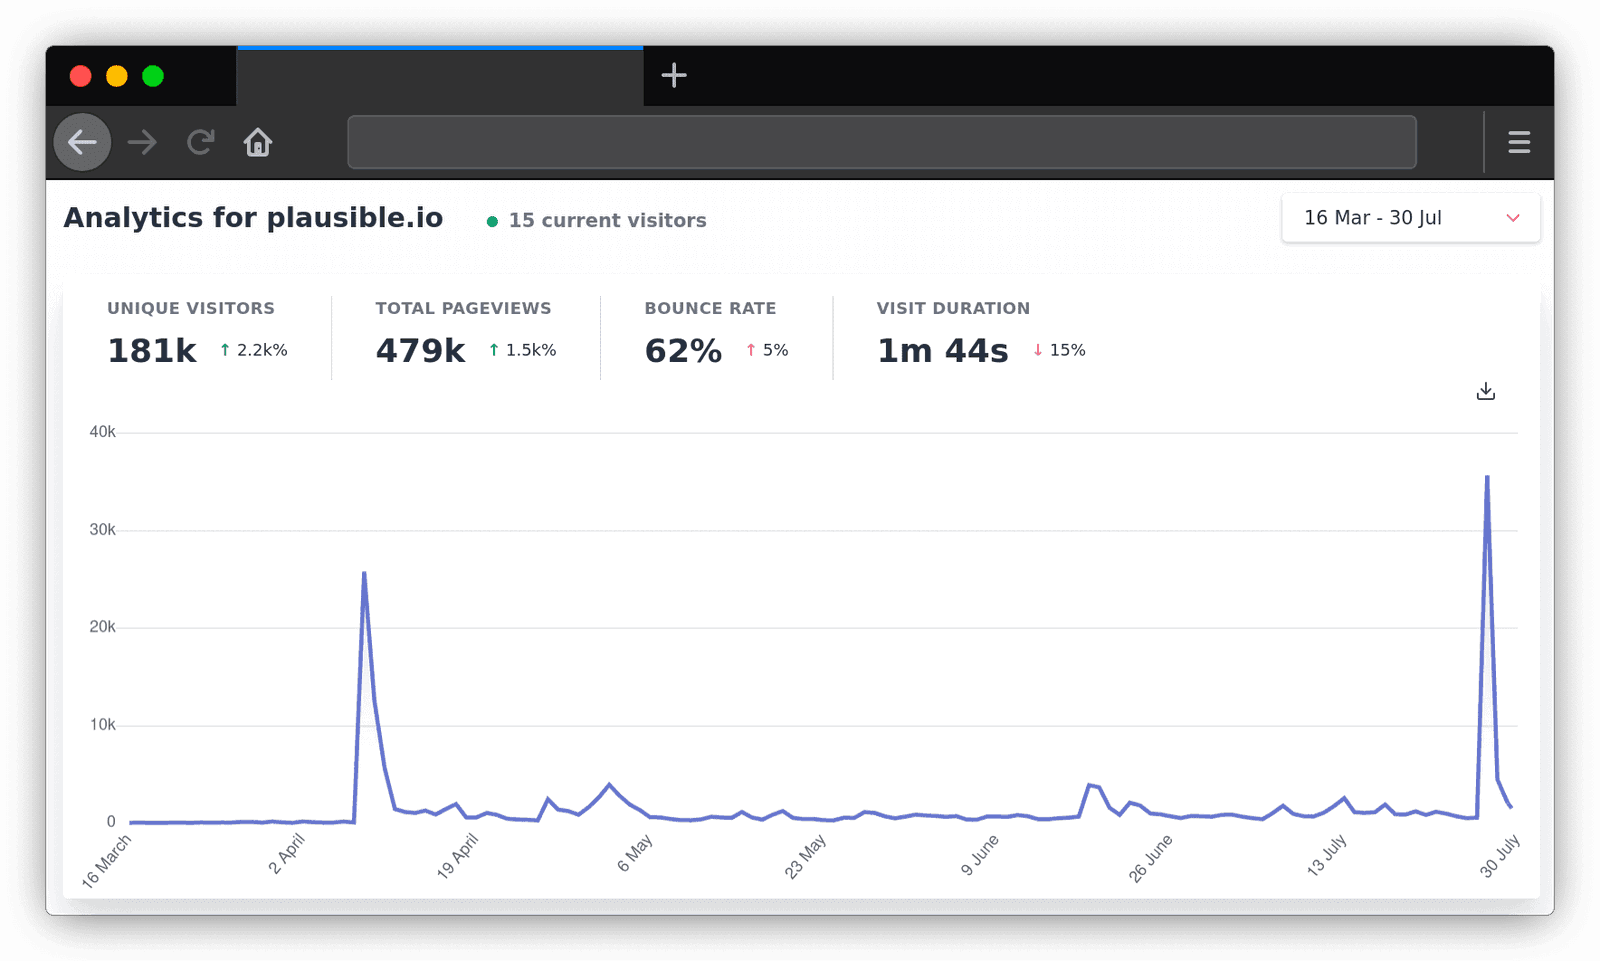
Task: Click inside the browser address bar
Action: (x=880, y=142)
